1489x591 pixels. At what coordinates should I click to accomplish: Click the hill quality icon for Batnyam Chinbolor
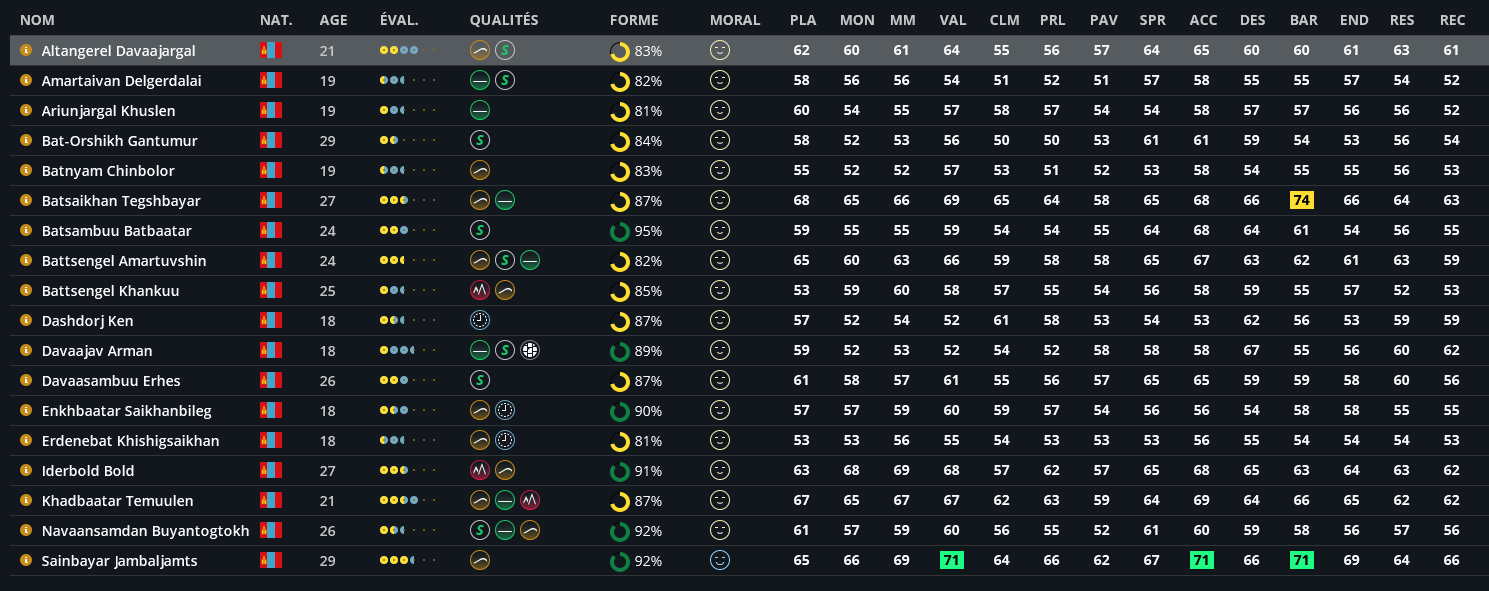pyautogui.click(x=480, y=170)
